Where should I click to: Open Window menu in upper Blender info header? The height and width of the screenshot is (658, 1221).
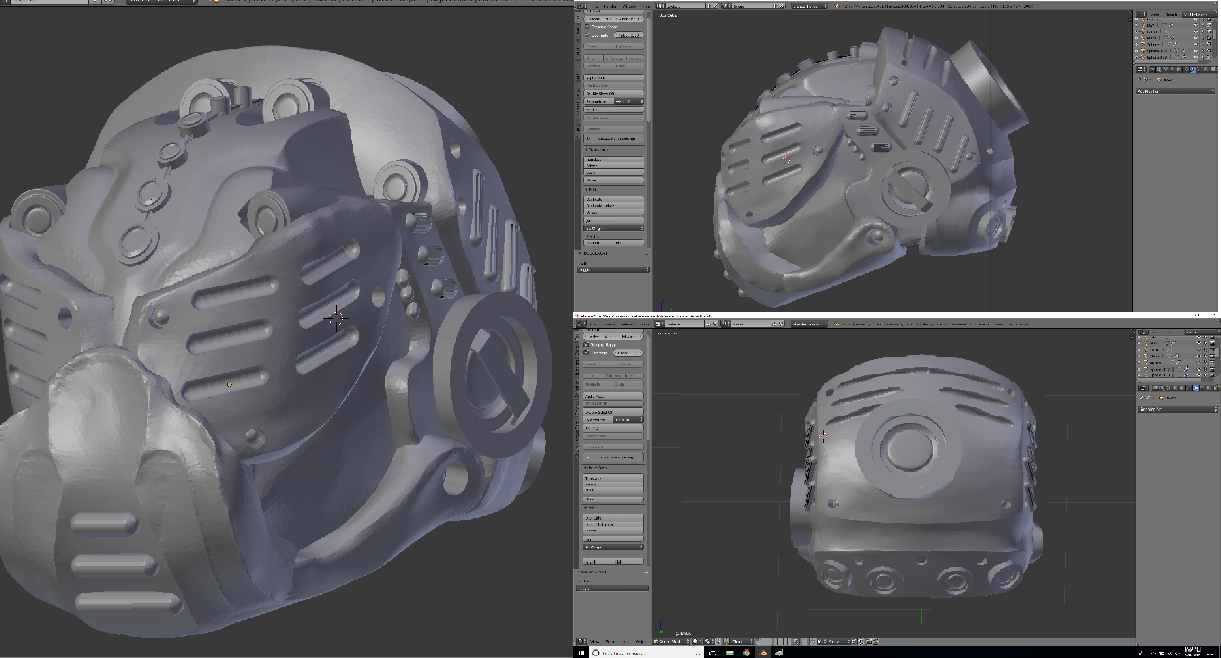click(630, 6)
